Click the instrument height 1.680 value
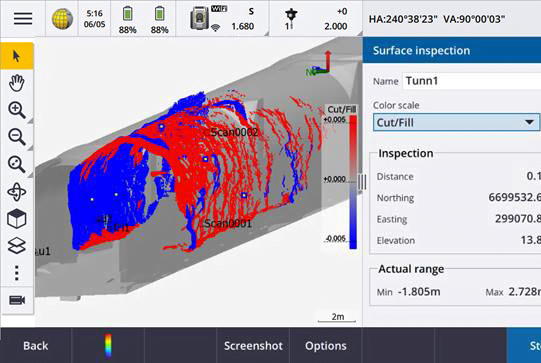The image size is (541, 363). click(x=243, y=27)
